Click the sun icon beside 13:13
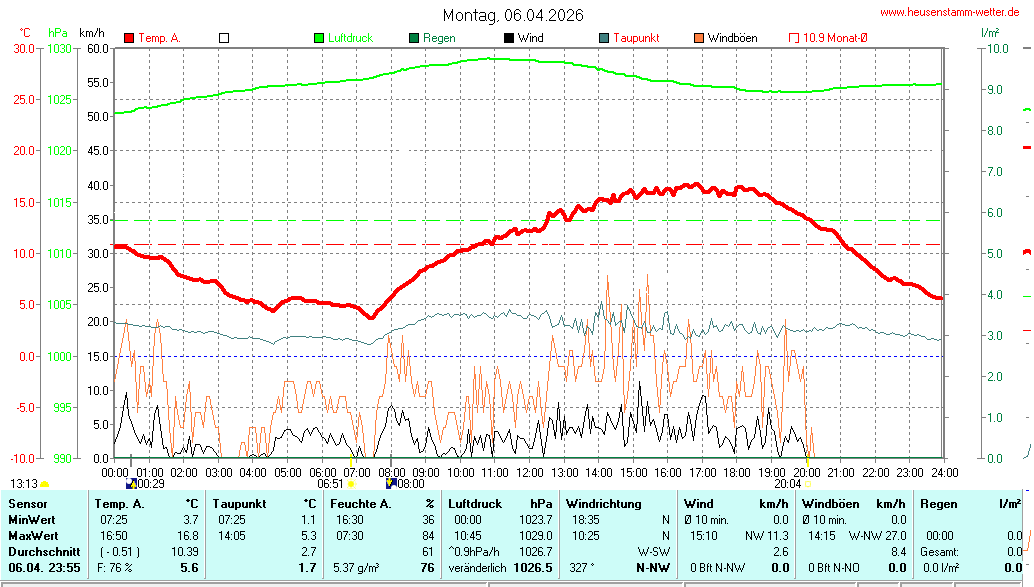This screenshot has height=587, width=1034. pos(44,484)
